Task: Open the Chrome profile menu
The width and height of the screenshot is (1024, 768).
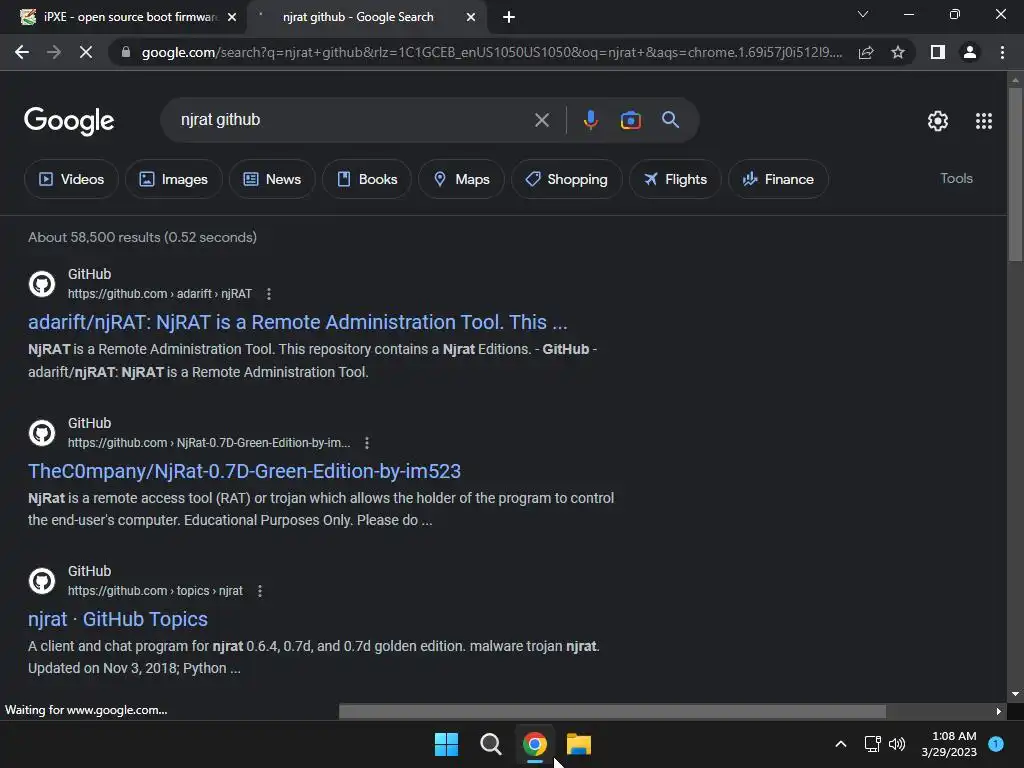Action: click(970, 52)
